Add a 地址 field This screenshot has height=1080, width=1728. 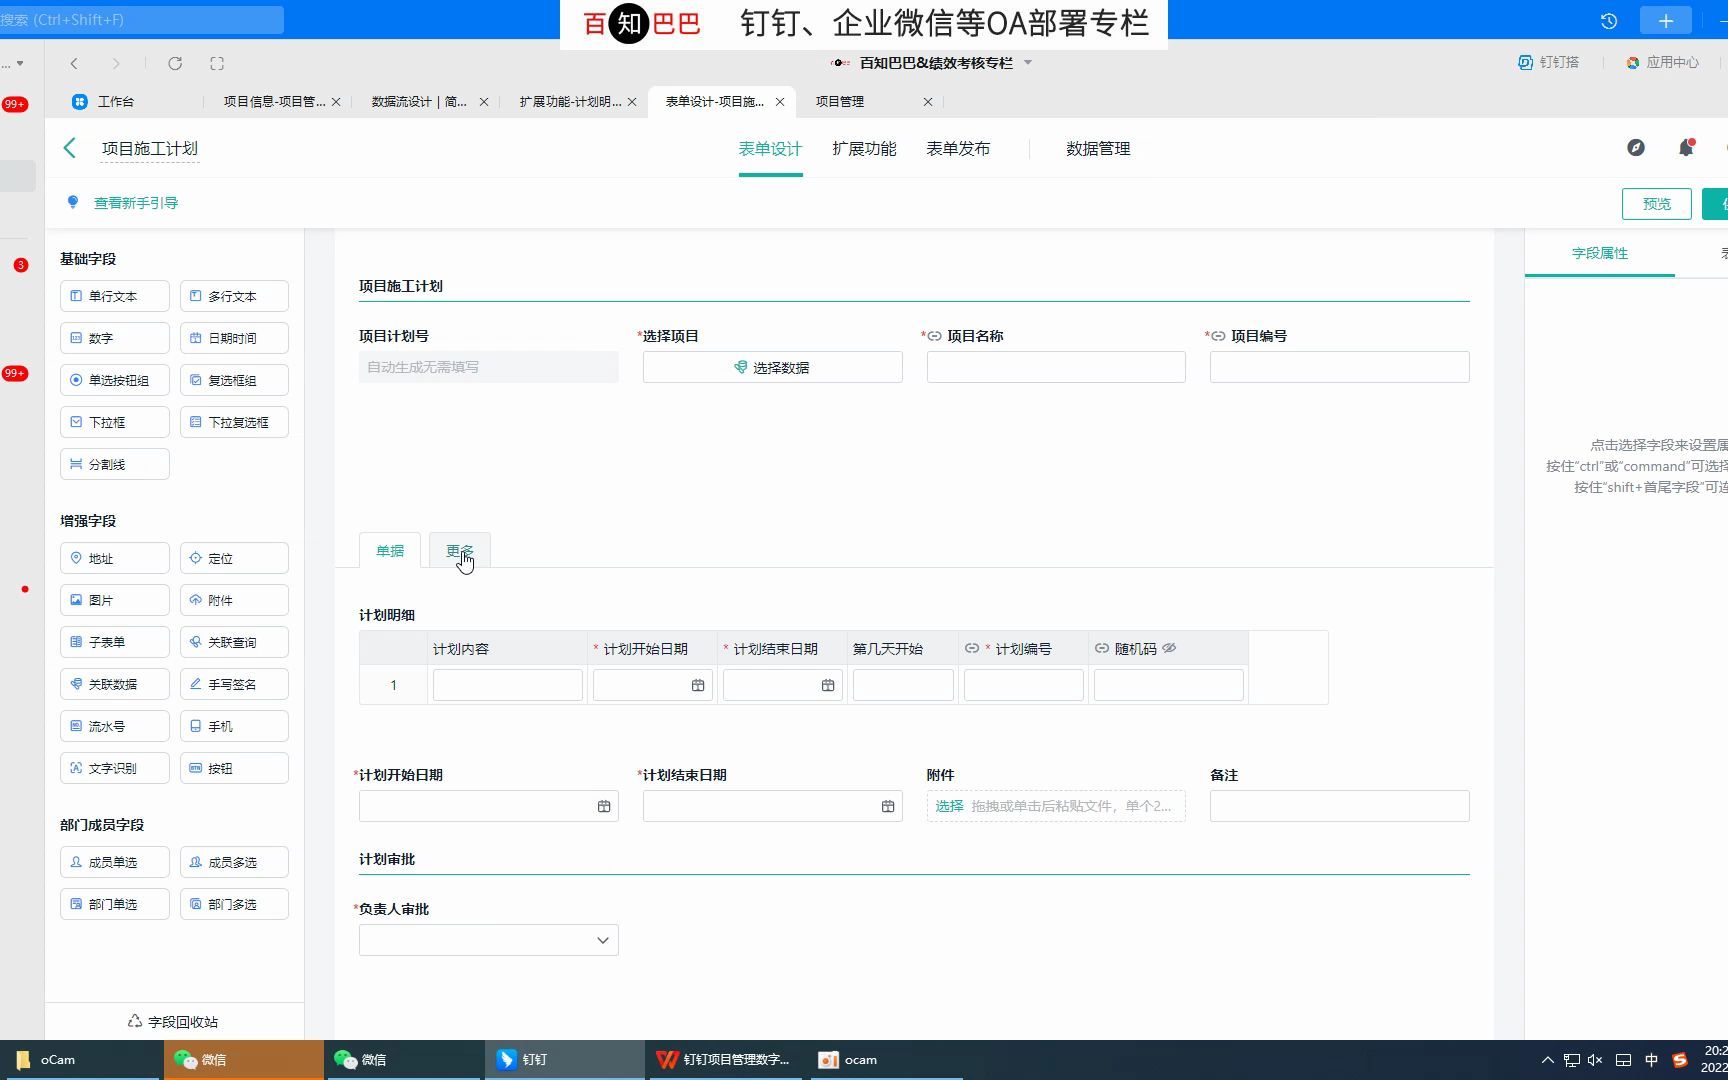tap(115, 558)
